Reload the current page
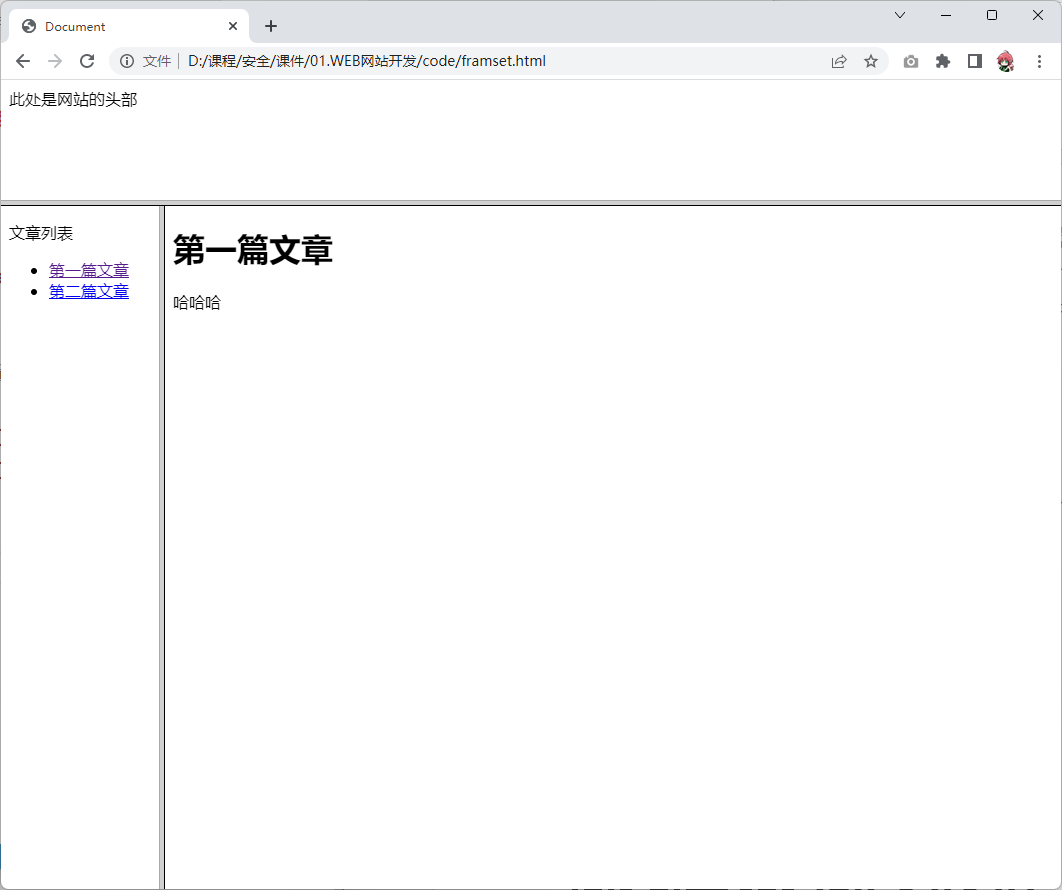The width and height of the screenshot is (1062, 890). pos(87,61)
